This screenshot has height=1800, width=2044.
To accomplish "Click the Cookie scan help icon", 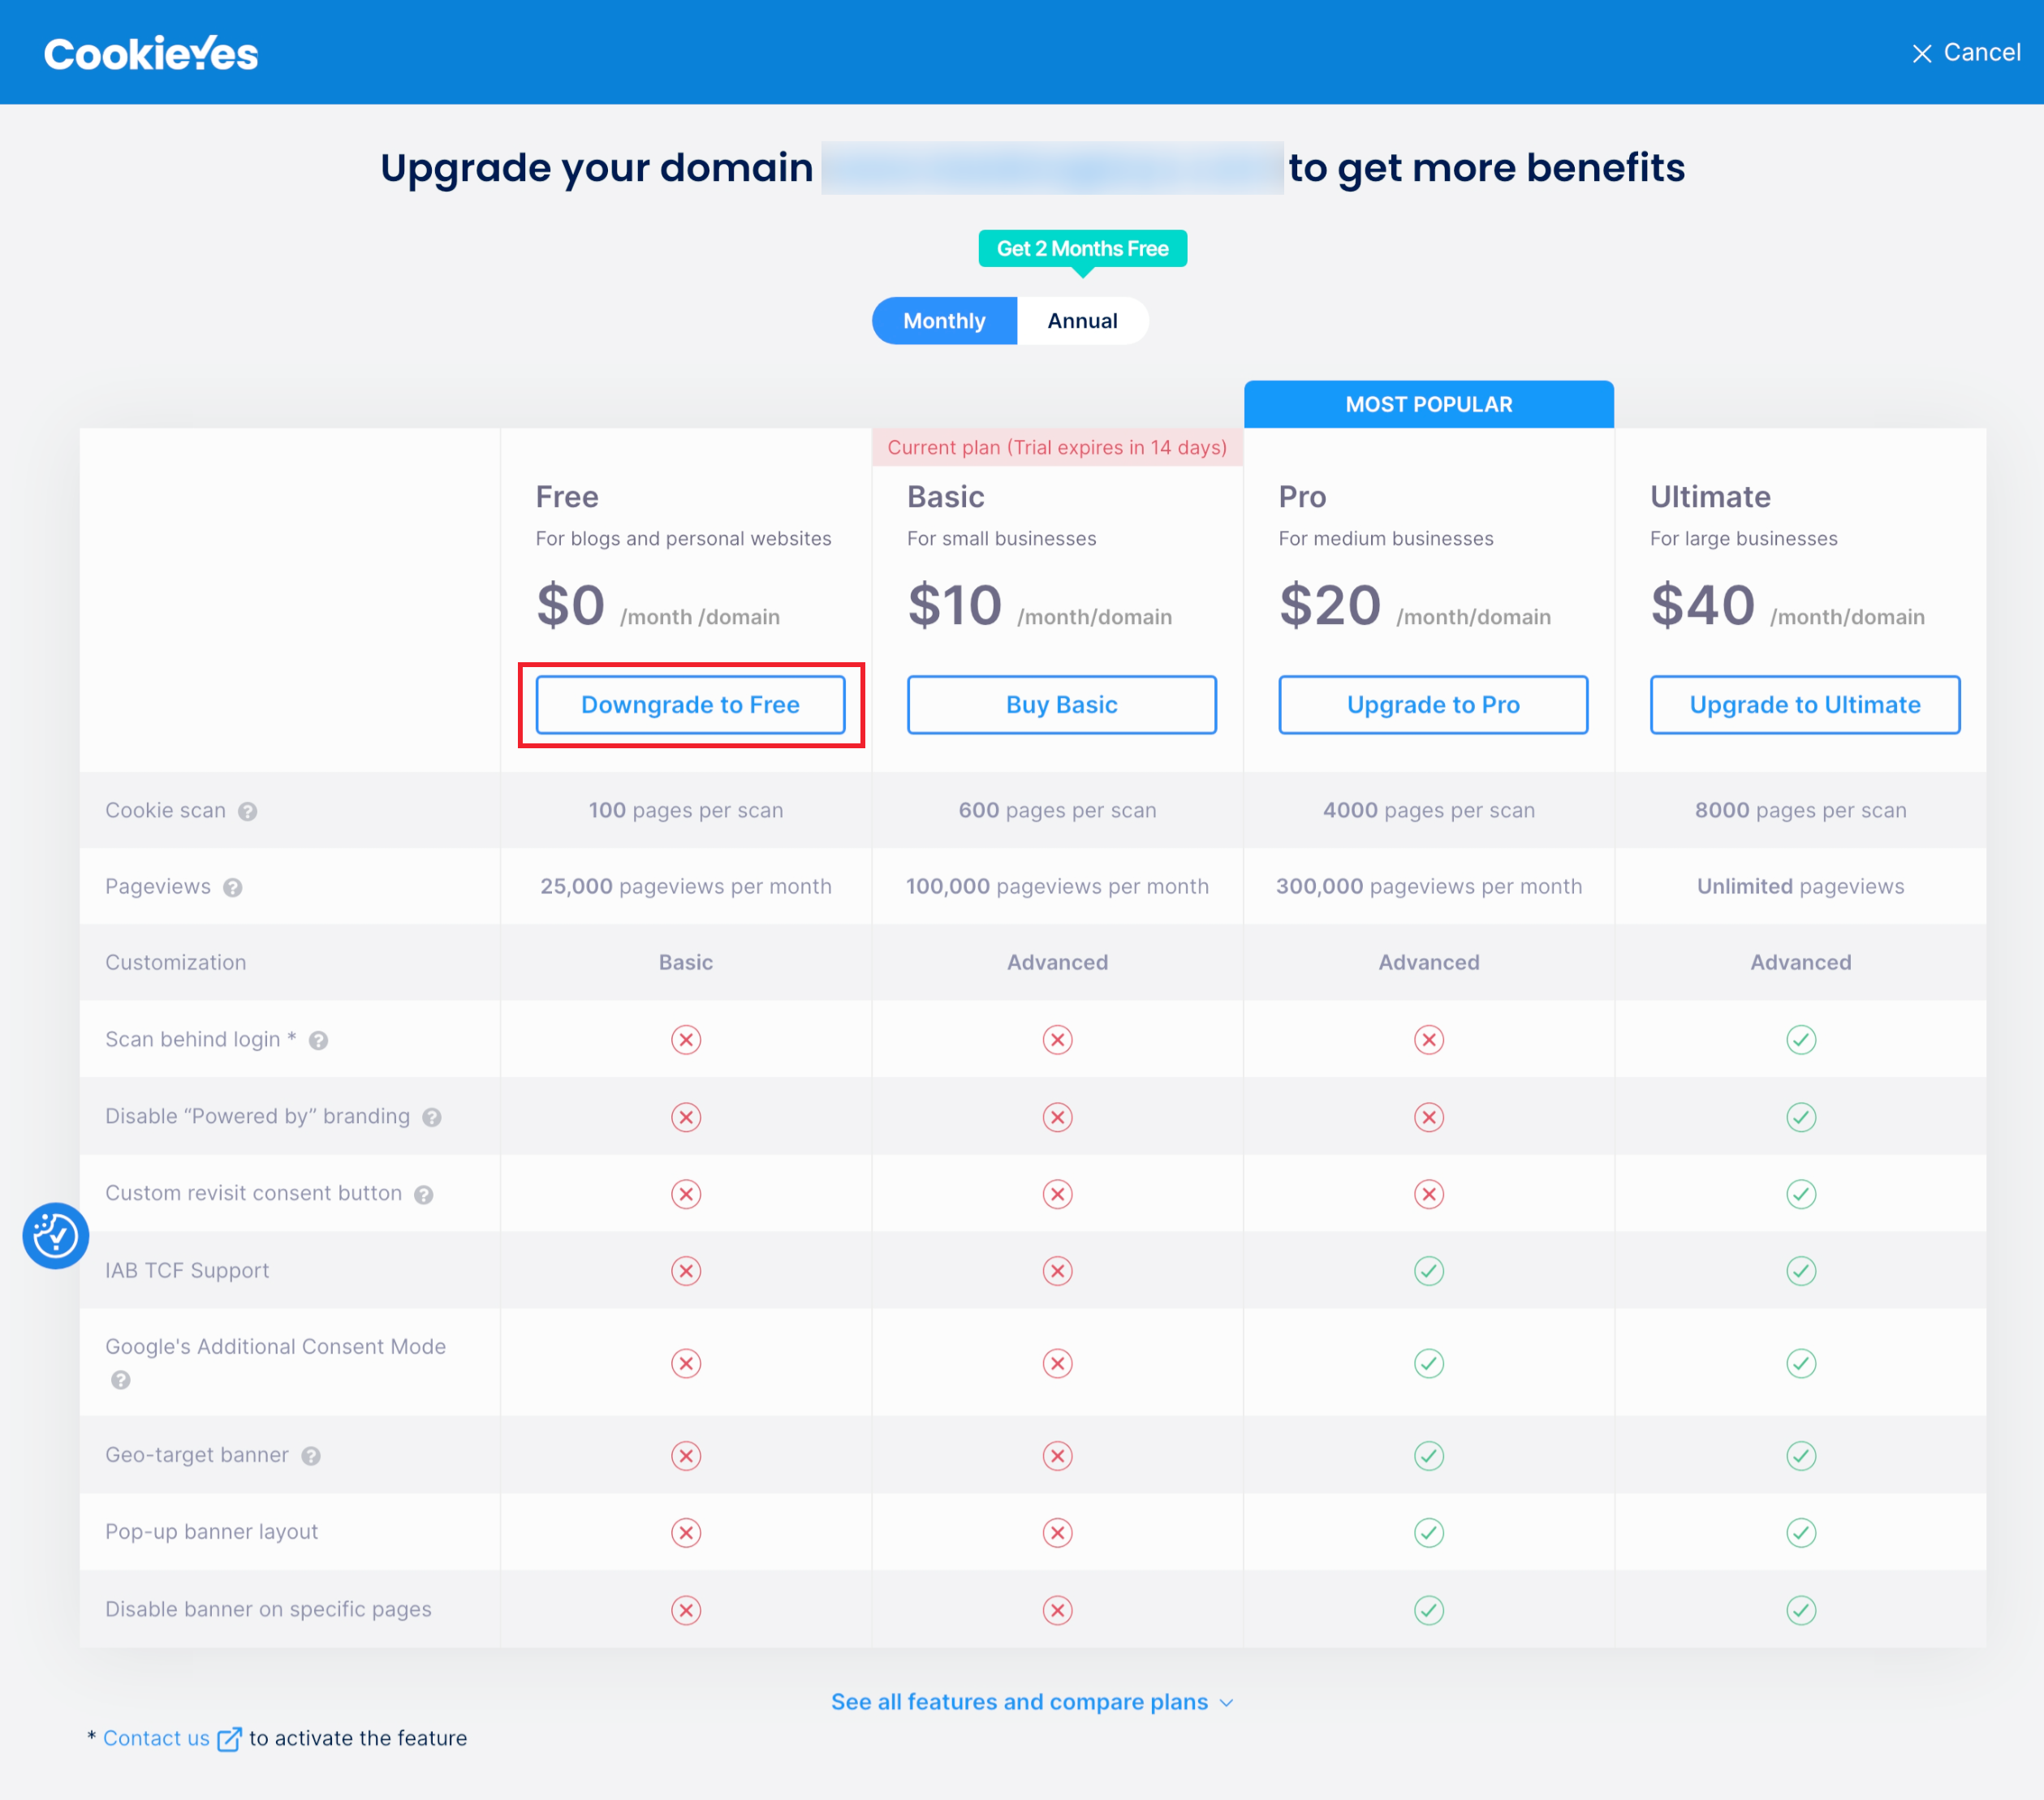I will 248,812.
